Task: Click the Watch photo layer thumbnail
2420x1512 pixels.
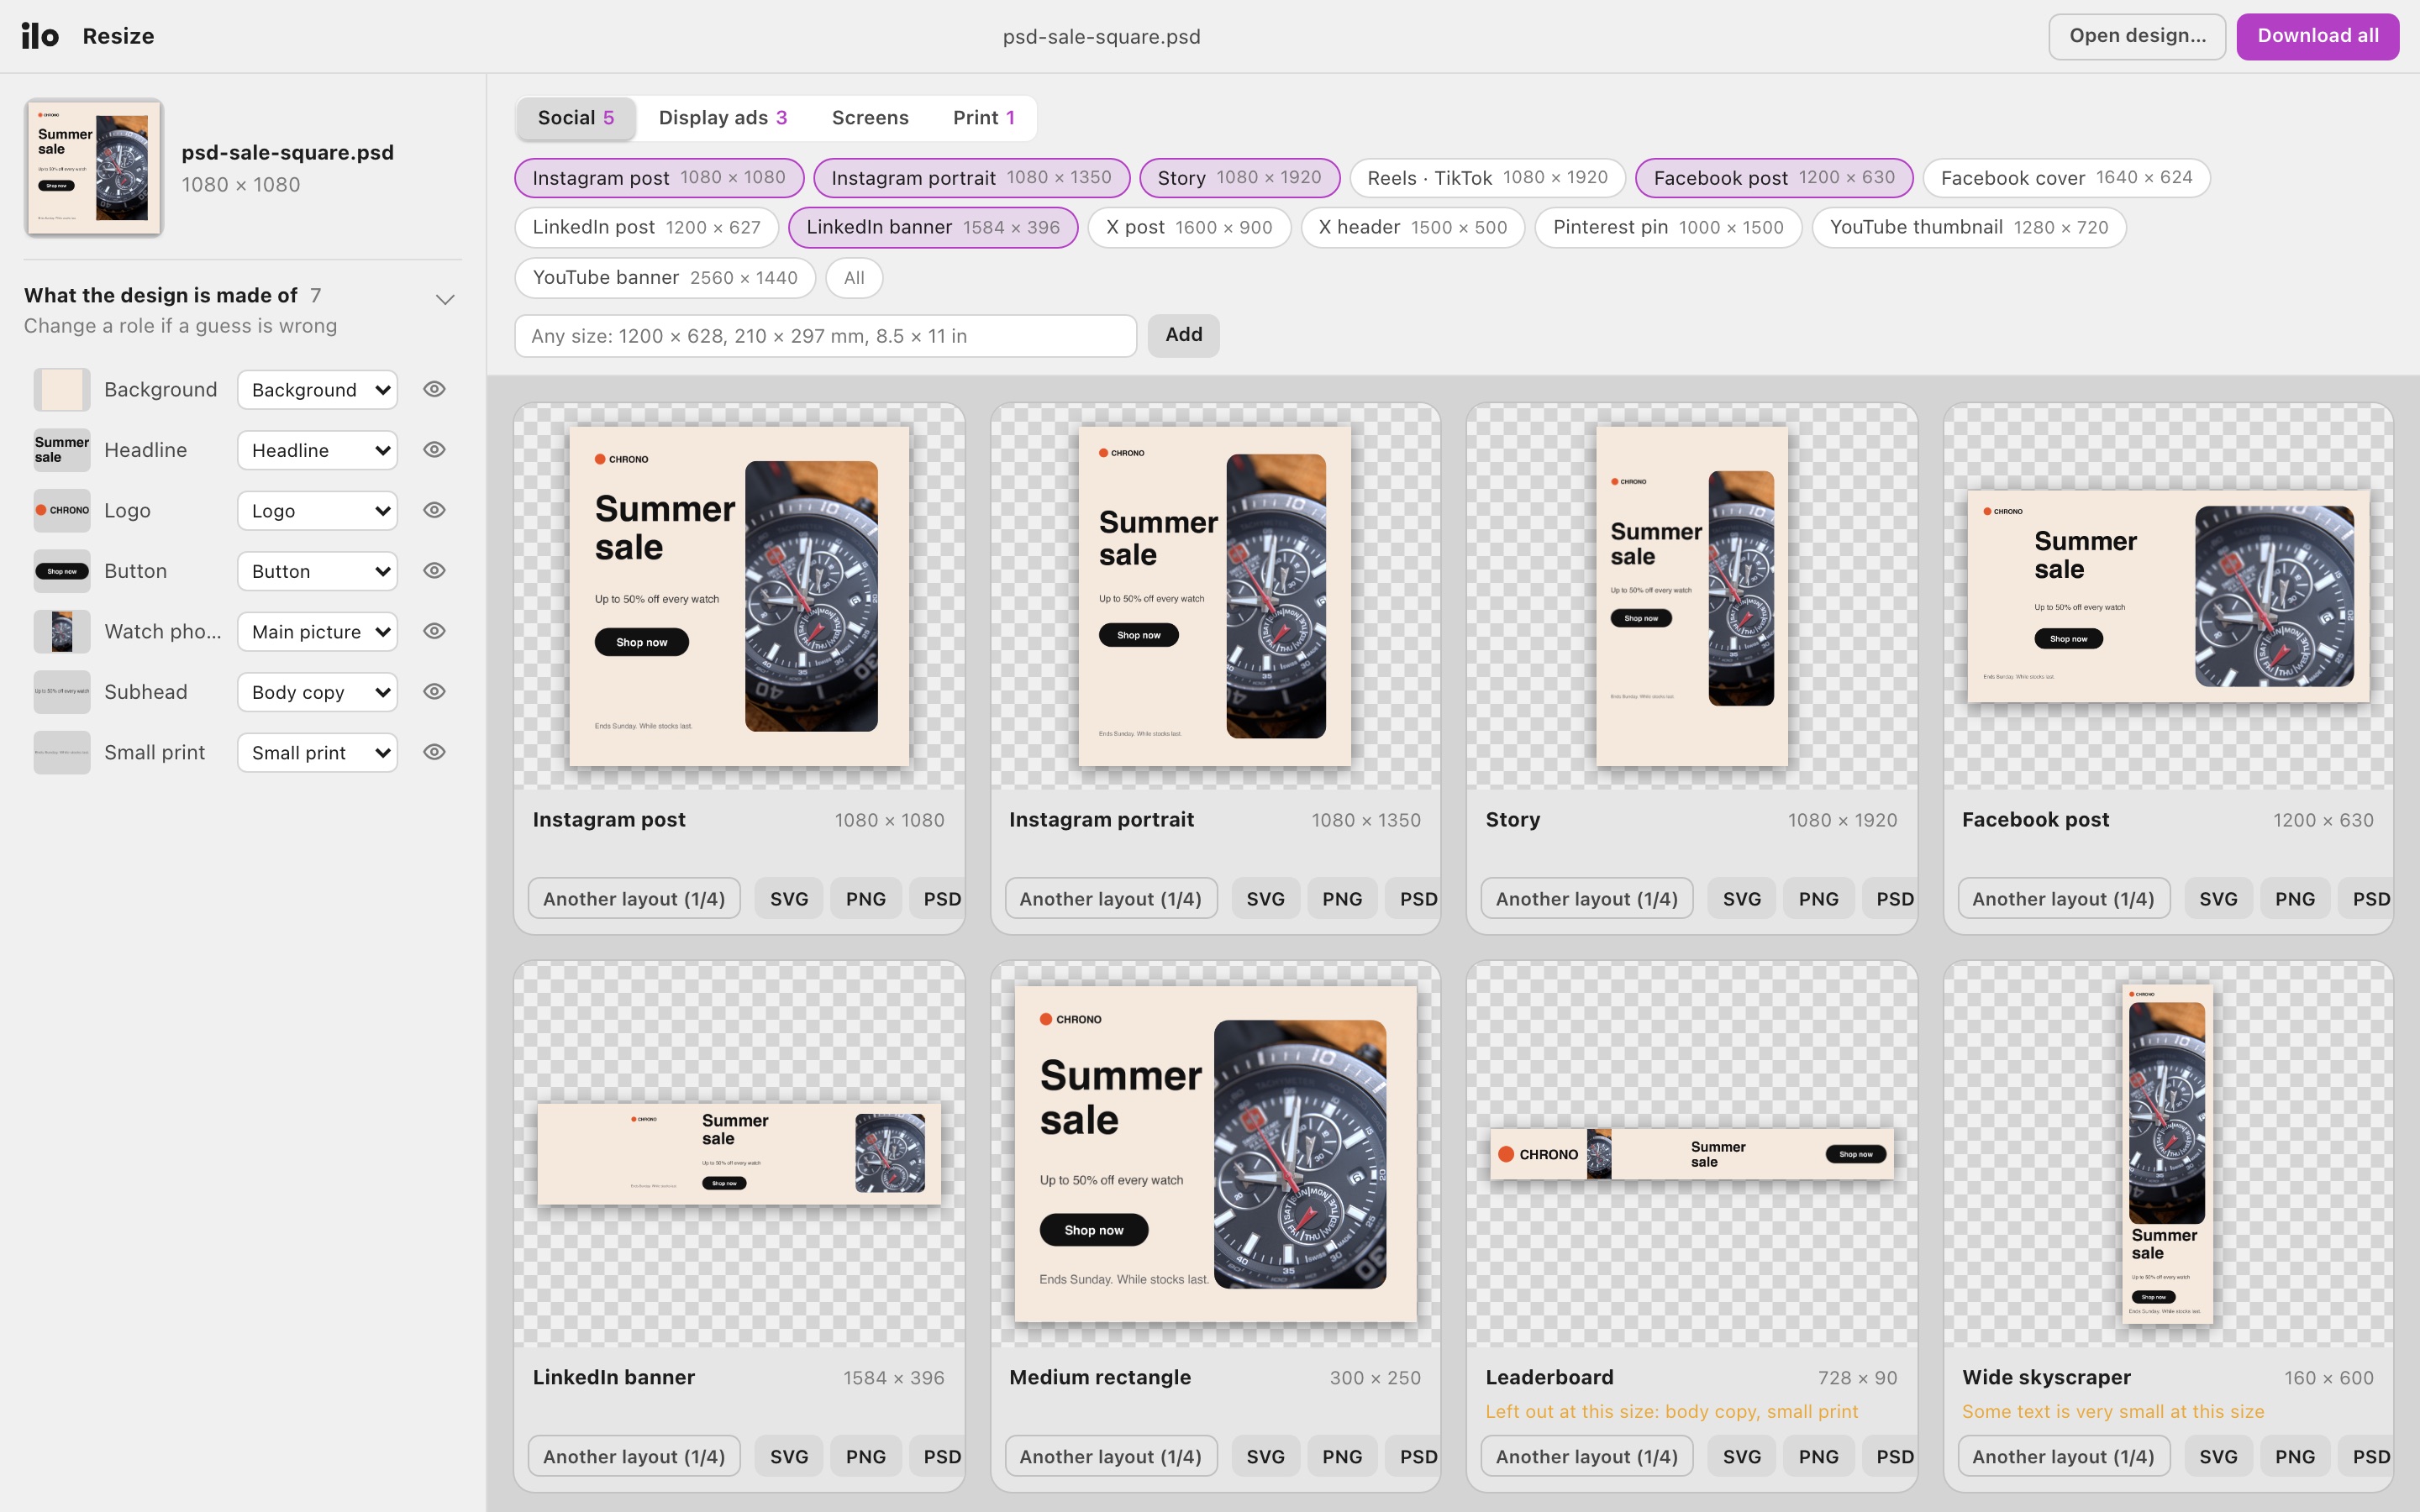Action: 62,632
